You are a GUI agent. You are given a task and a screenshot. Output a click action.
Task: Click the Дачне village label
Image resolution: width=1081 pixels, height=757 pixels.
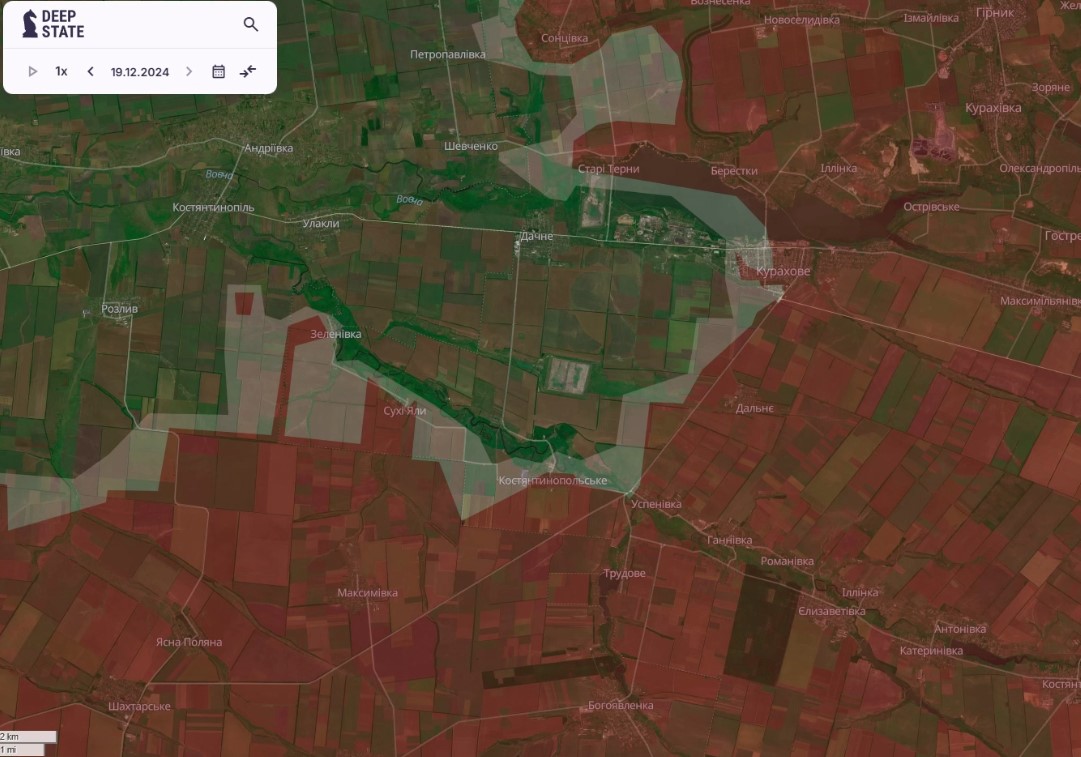(x=536, y=236)
